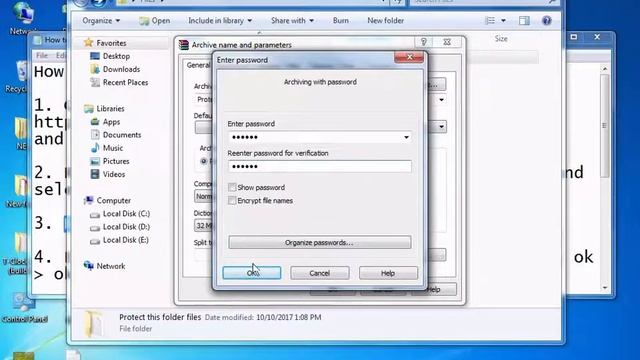Click Open in Explorer toolbar

155,20
